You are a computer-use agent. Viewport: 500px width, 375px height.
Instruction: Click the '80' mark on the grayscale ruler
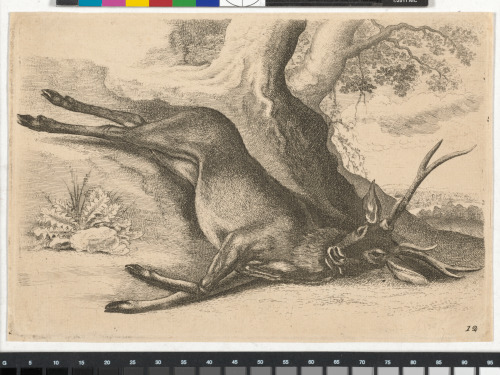pos(413,362)
